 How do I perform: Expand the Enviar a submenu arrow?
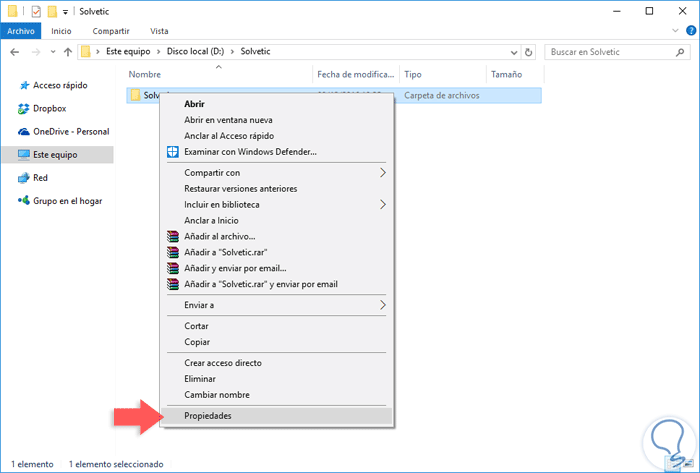pyautogui.click(x=382, y=304)
